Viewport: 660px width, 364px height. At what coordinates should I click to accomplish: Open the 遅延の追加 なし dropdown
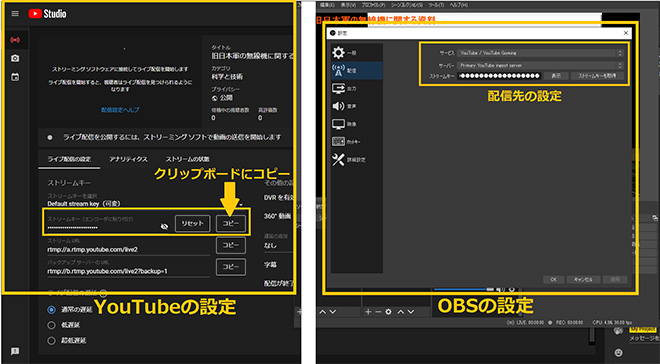[278, 245]
